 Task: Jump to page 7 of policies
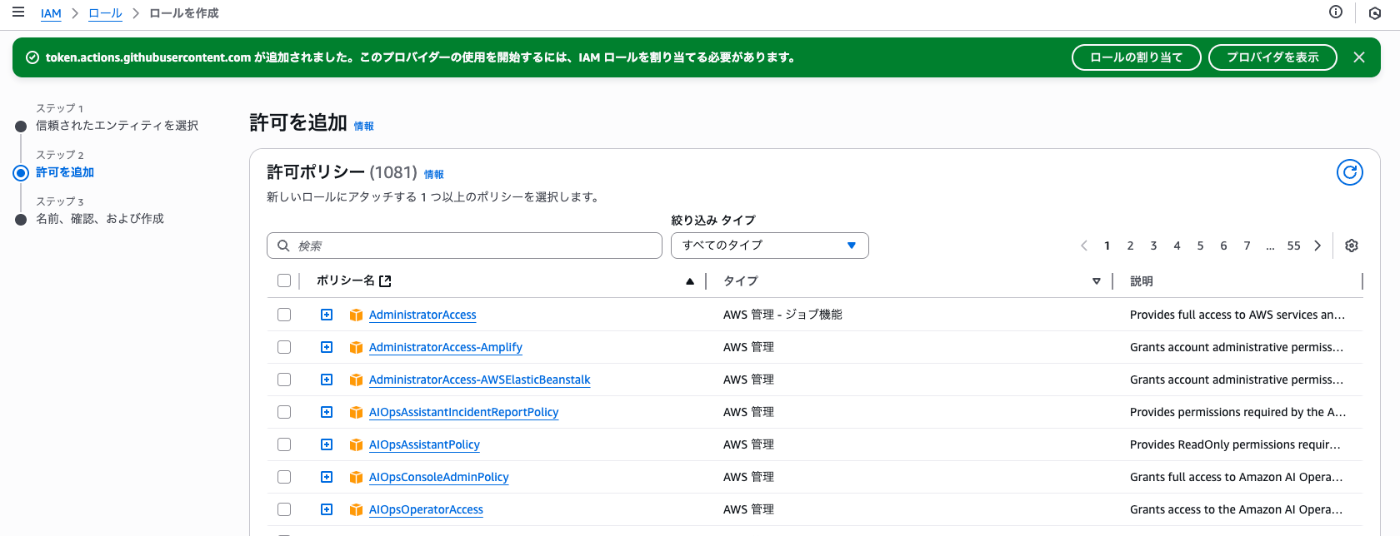pos(1247,246)
